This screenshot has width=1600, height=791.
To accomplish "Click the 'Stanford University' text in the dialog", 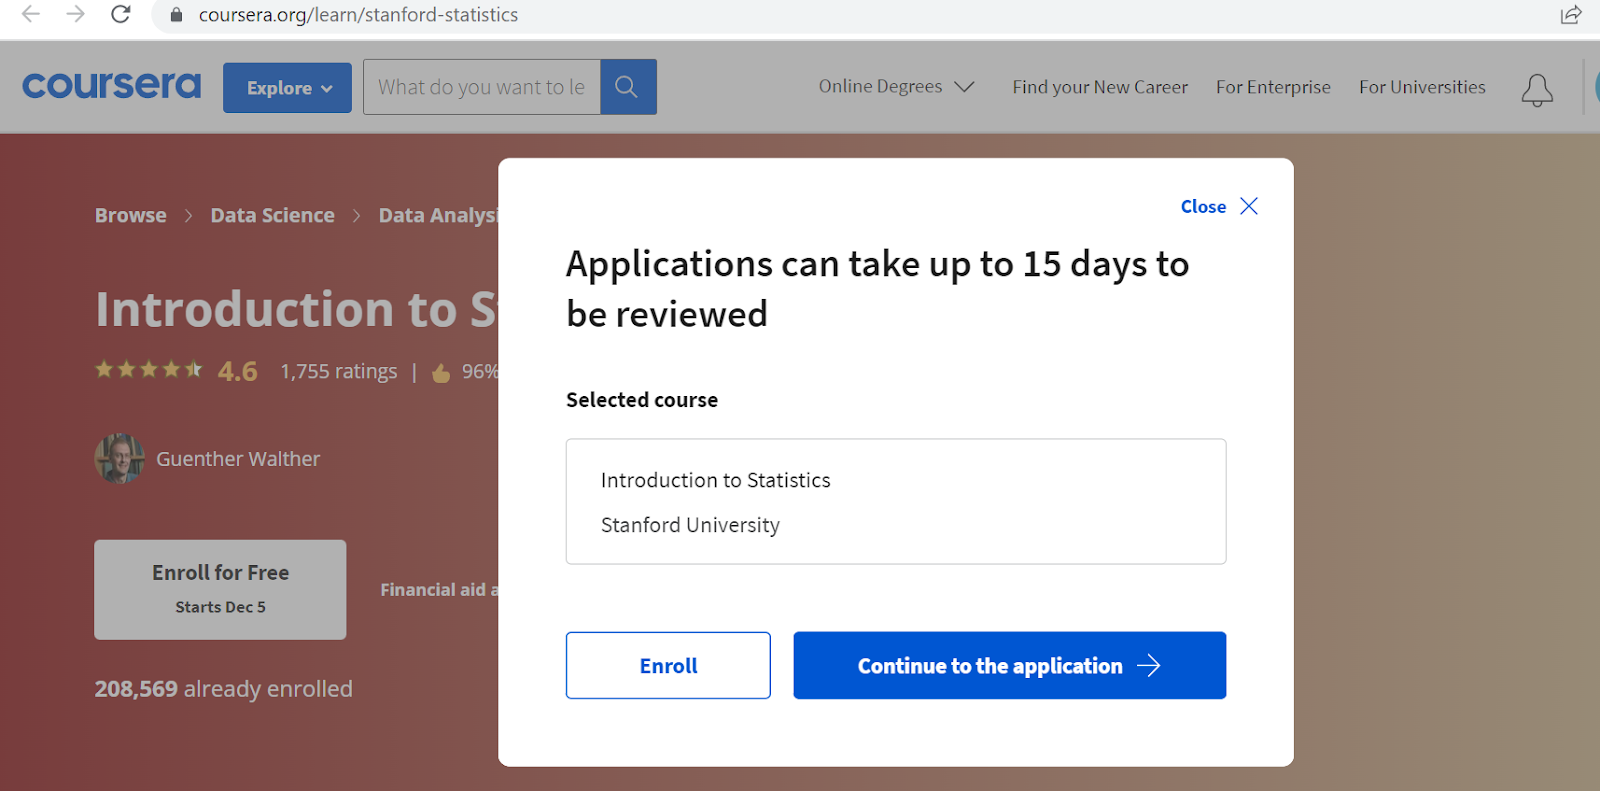I will pyautogui.click(x=690, y=525).
